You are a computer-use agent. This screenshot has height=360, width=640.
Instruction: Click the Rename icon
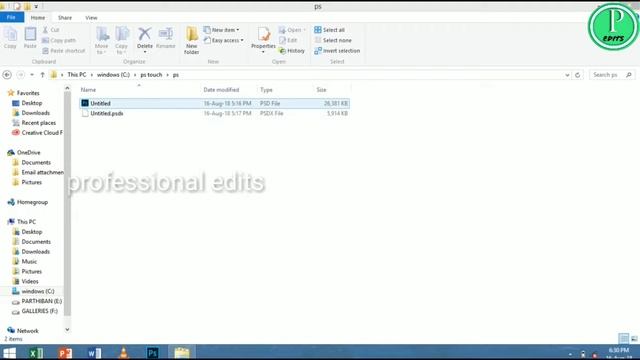(x=166, y=38)
